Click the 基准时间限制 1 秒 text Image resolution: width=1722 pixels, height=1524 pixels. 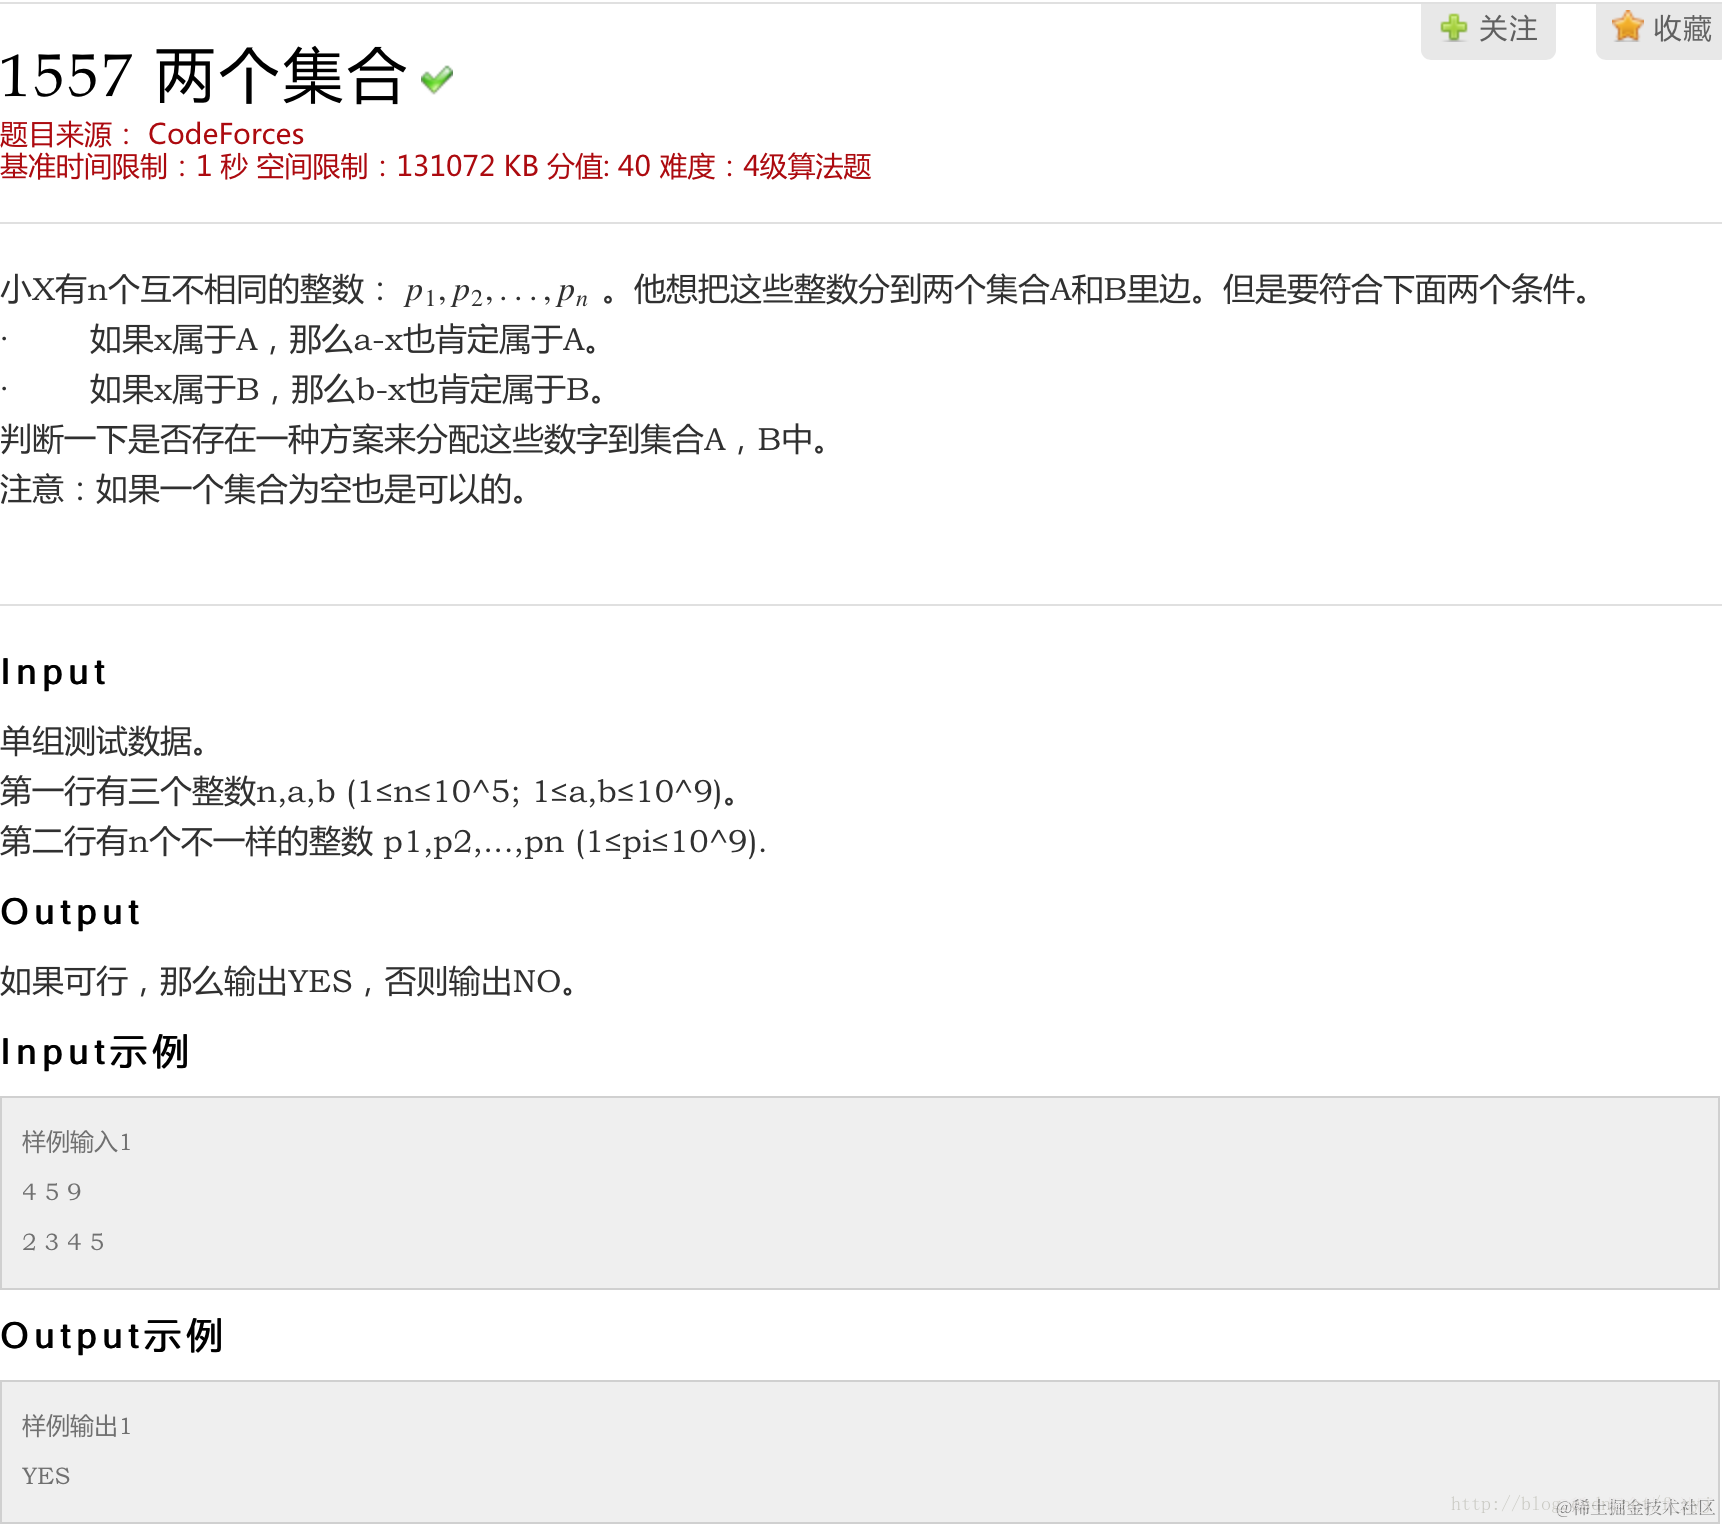[124, 166]
